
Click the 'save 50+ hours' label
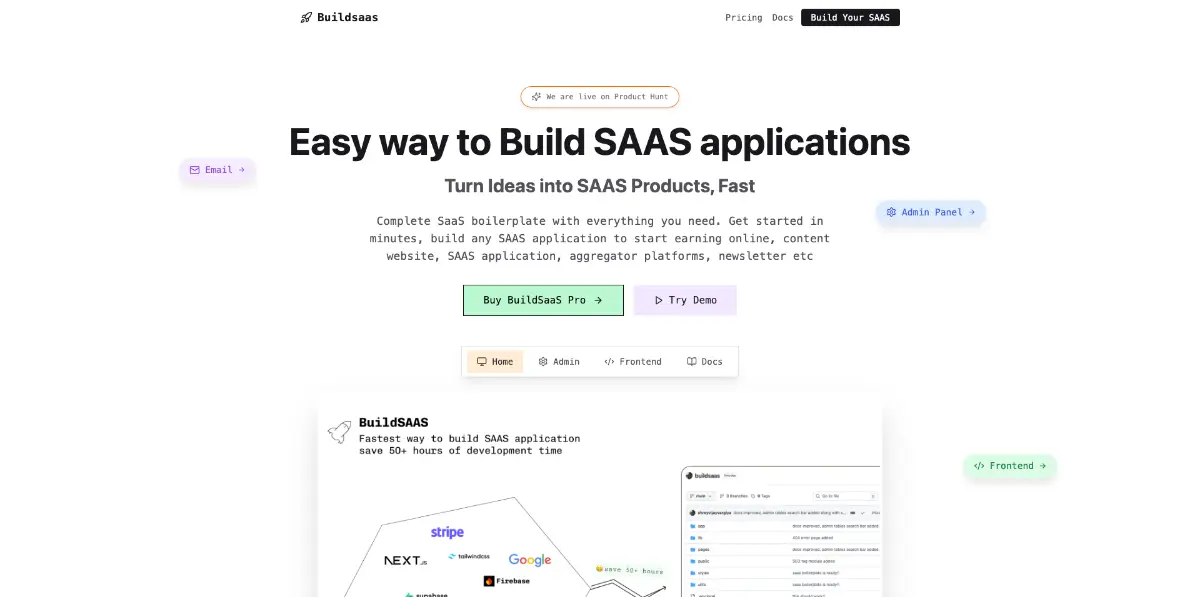(629, 571)
